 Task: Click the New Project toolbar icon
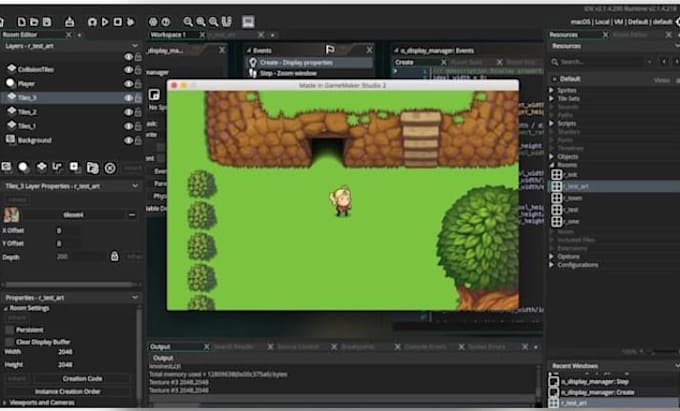tap(21, 22)
